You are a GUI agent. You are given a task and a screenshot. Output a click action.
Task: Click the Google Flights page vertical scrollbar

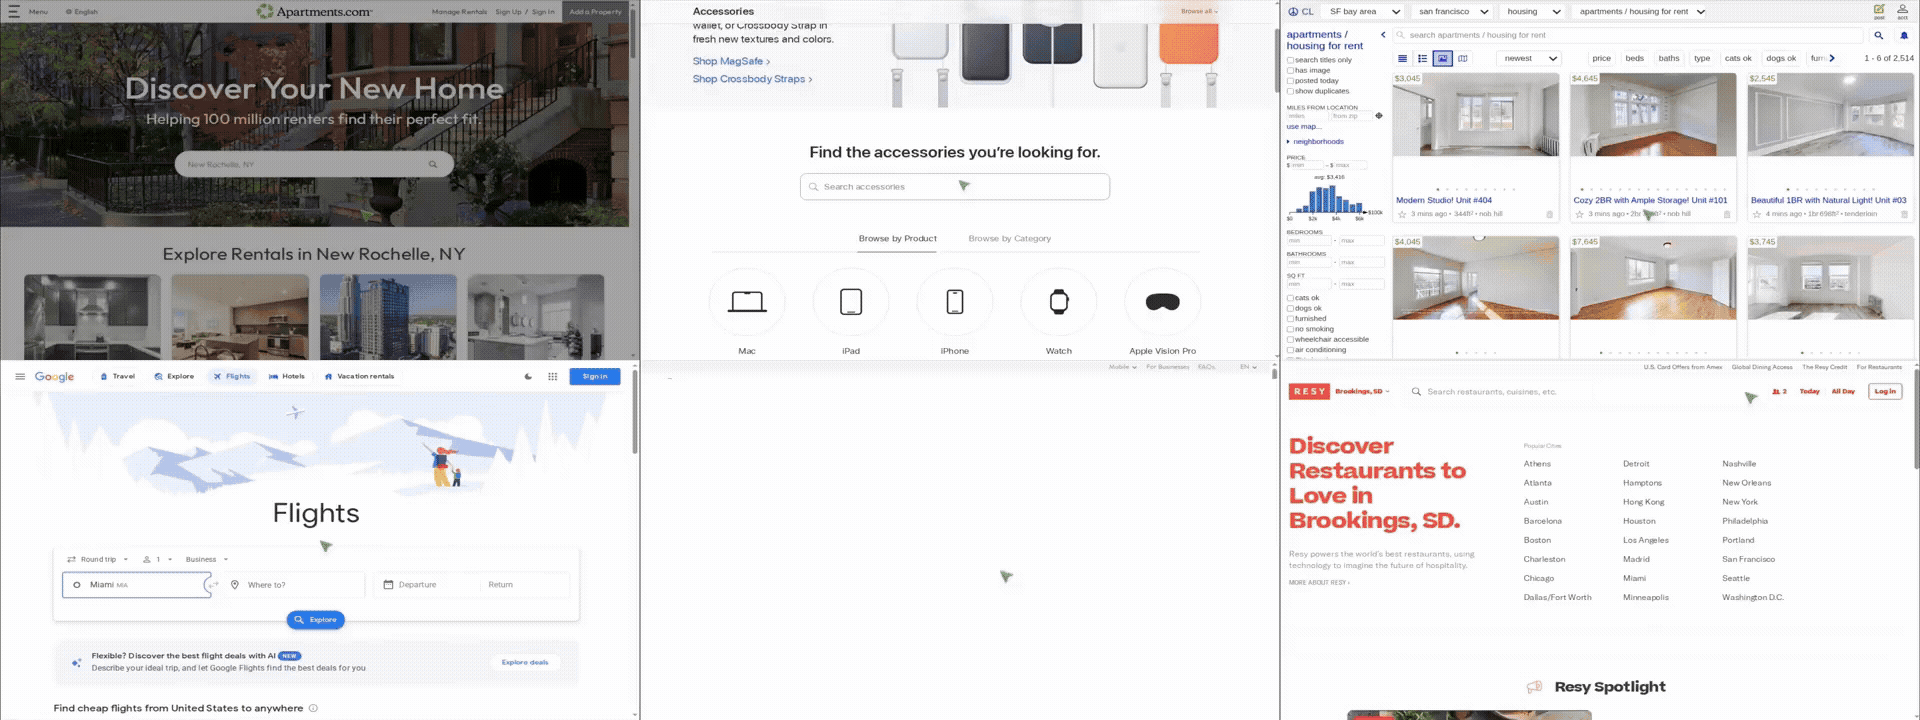pyautogui.click(x=635, y=410)
